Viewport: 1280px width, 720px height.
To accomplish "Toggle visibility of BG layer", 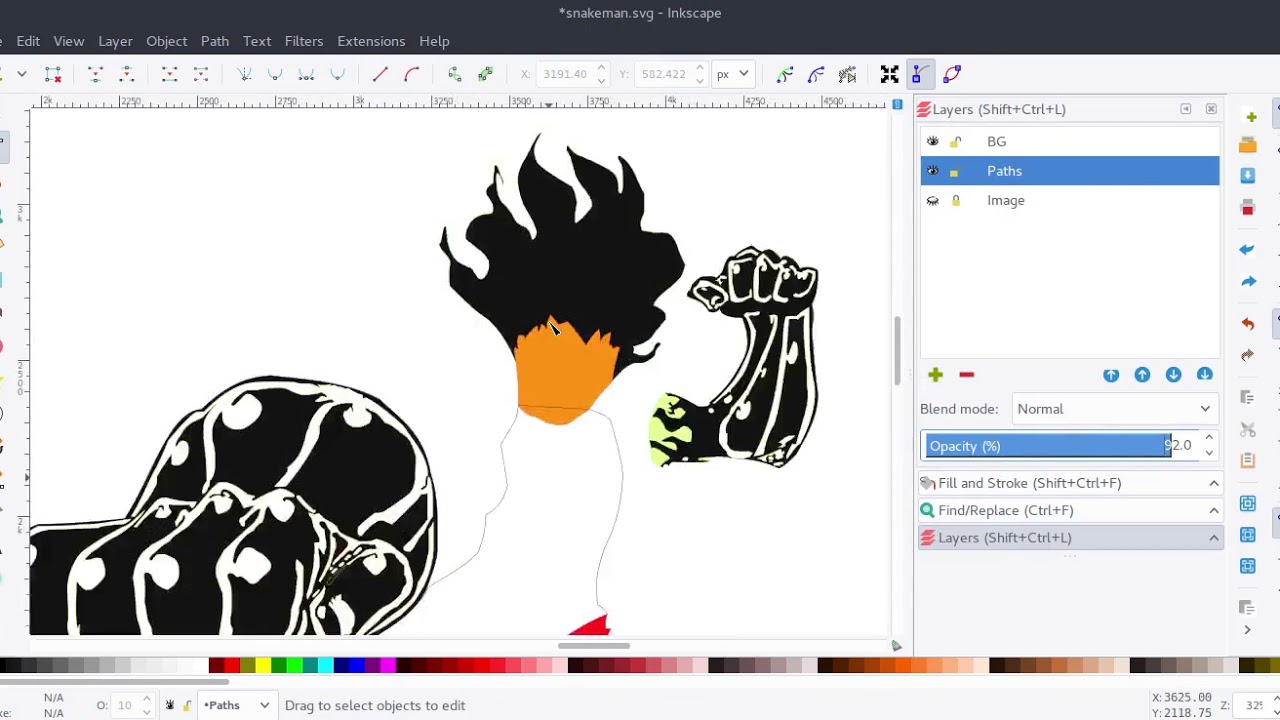I will coord(933,142).
